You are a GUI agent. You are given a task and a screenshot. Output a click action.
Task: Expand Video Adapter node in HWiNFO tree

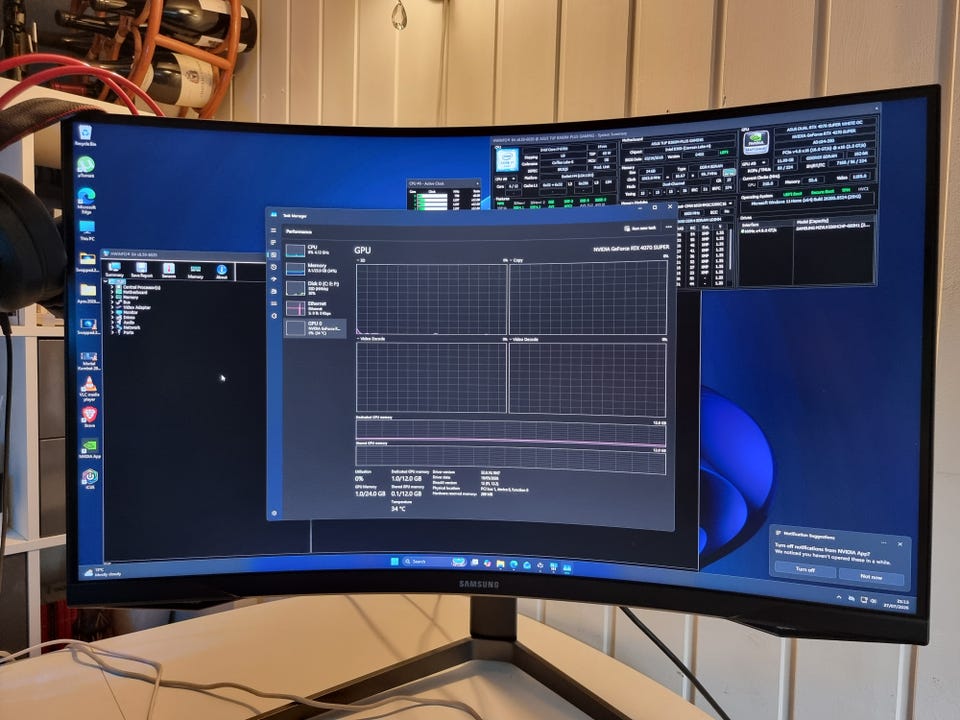pyautogui.click(x=112, y=307)
